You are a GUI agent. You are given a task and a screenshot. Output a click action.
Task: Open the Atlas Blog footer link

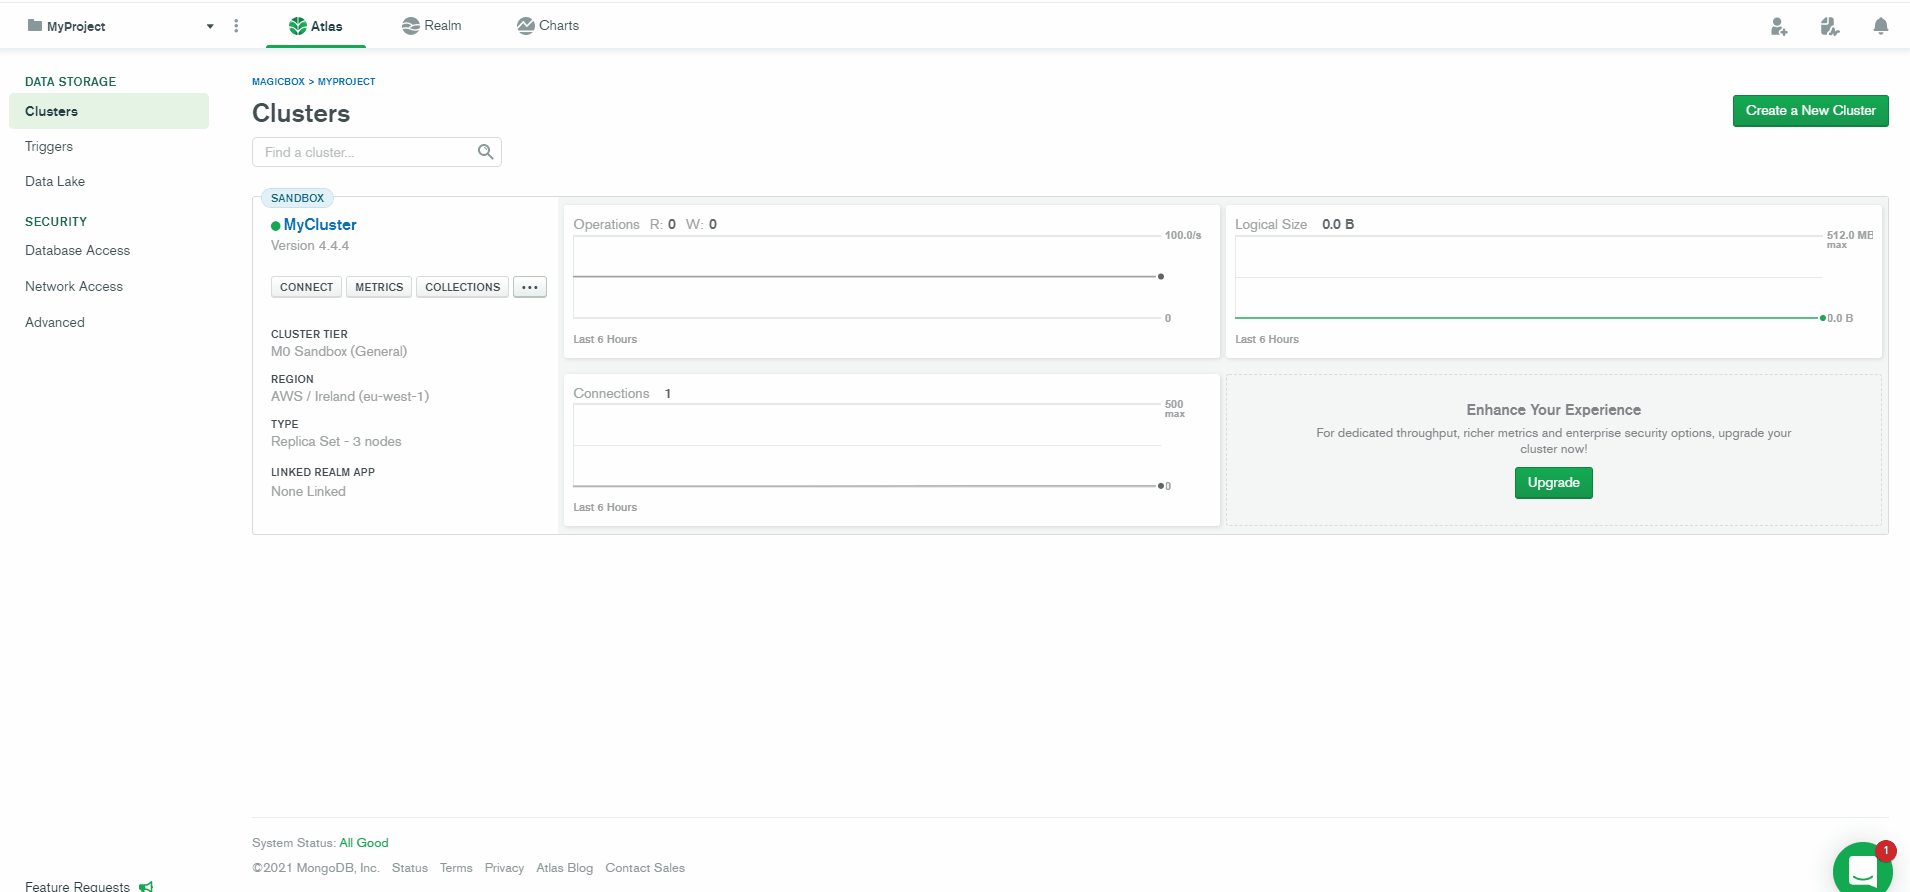[564, 868]
